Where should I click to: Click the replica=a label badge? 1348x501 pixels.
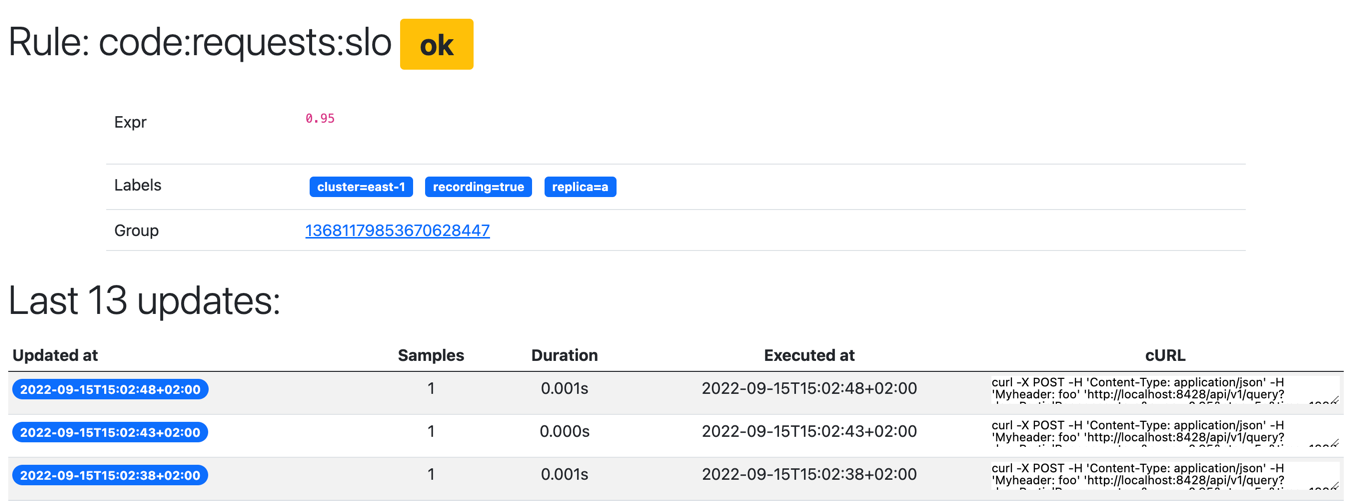point(580,187)
